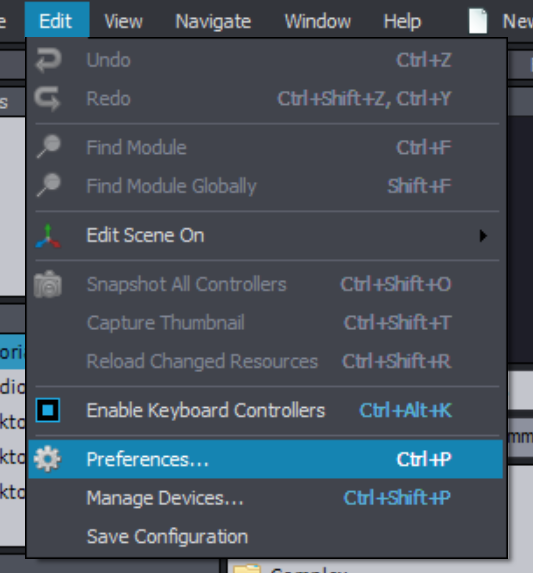The width and height of the screenshot is (533, 573).
Task: Open the Navigate menu
Action: point(213,21)
